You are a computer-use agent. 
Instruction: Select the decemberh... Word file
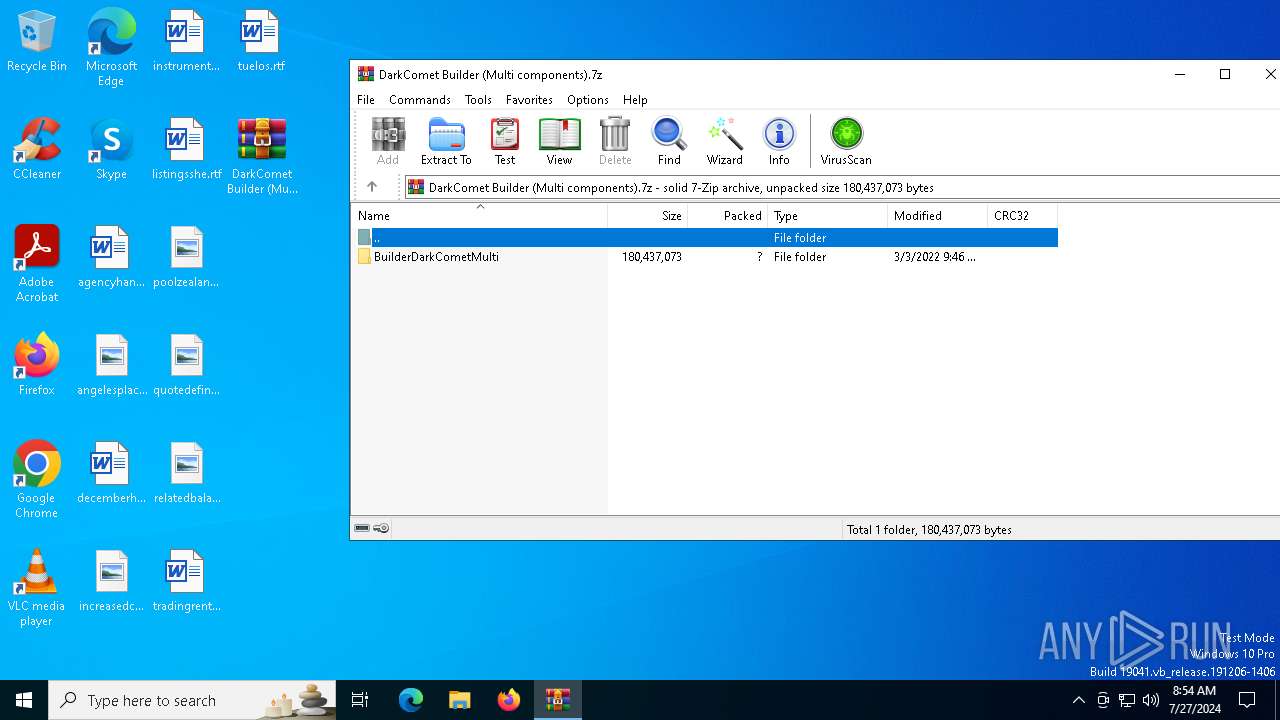(111, 474)
